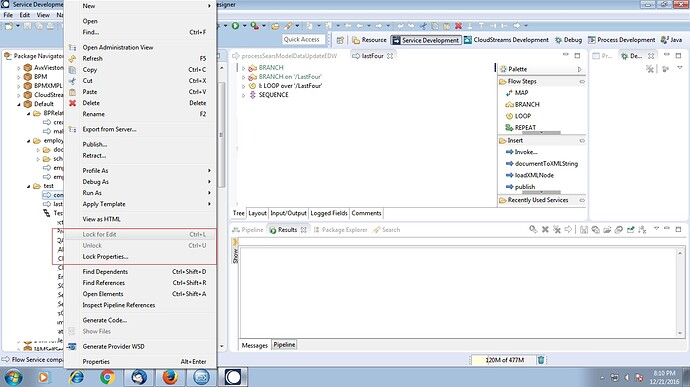Click the red Delete X toolbar icon
The width and height of the screenshot is (690, 387).
coord(458,26)
